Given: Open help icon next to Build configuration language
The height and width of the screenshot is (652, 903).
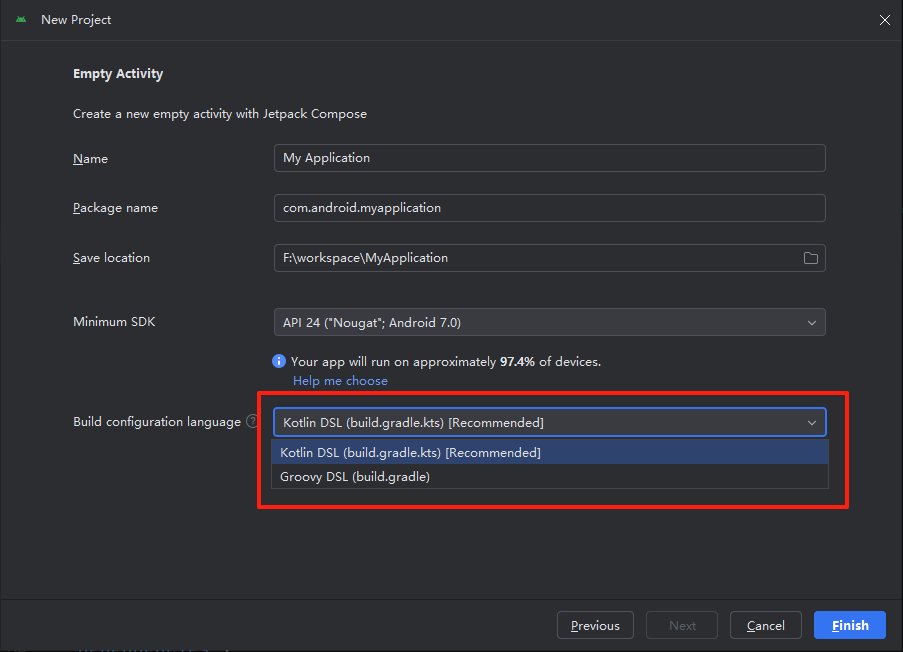Looking at the screenshot, I should click(252, 421).
